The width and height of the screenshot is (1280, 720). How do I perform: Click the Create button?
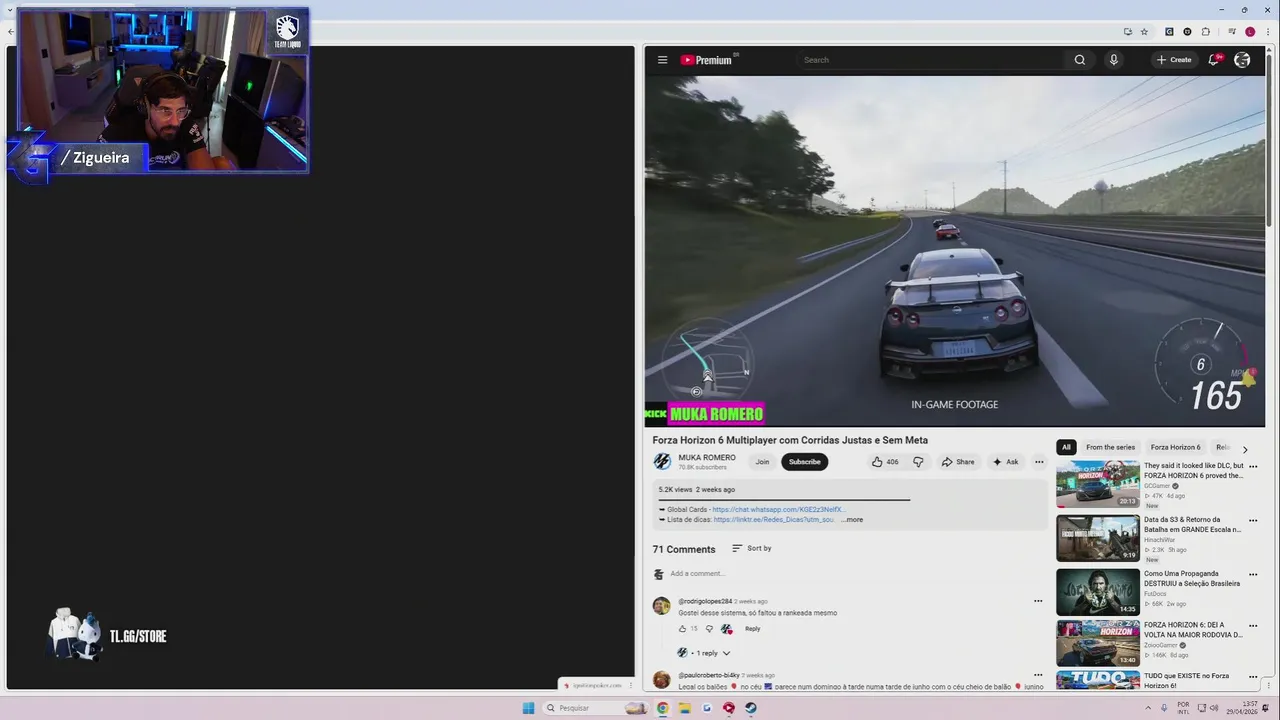coord(1174,60)
